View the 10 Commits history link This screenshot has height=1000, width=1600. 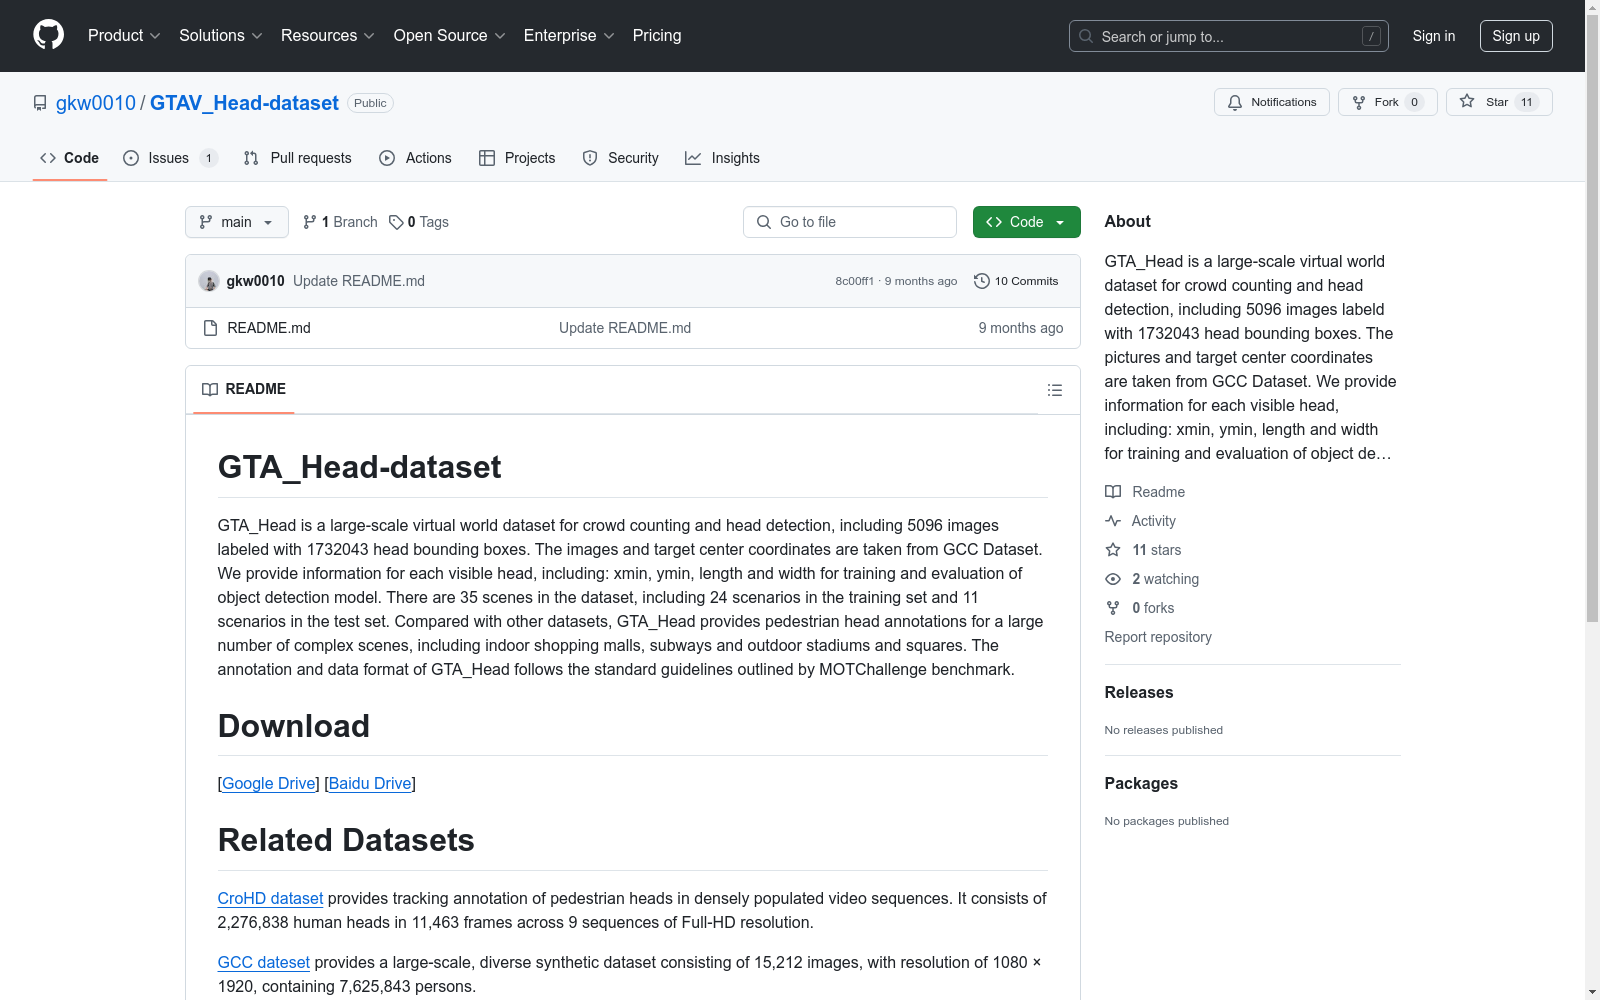(x=1016, y=281)
